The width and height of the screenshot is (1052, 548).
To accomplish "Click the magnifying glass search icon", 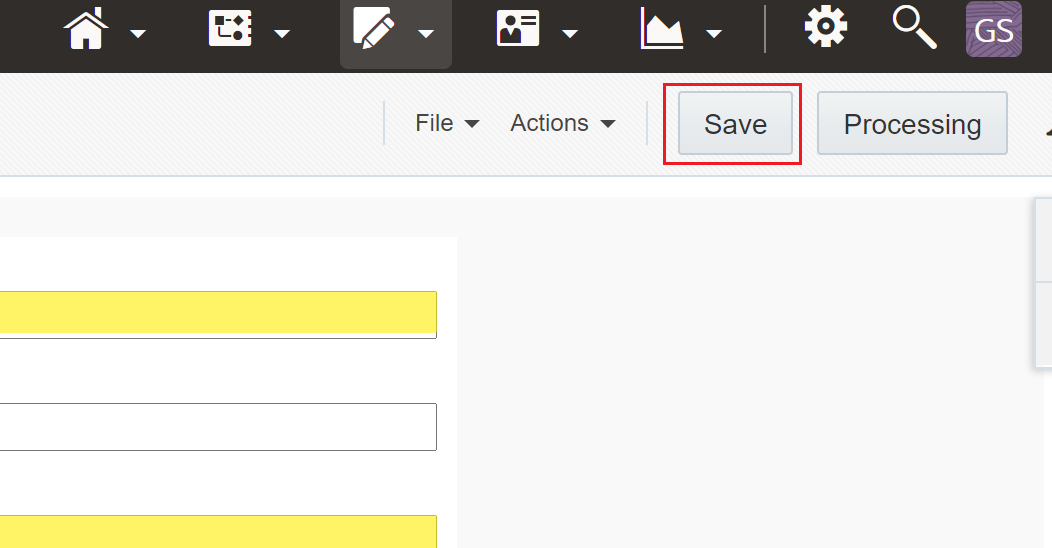I will coord(914,28).
